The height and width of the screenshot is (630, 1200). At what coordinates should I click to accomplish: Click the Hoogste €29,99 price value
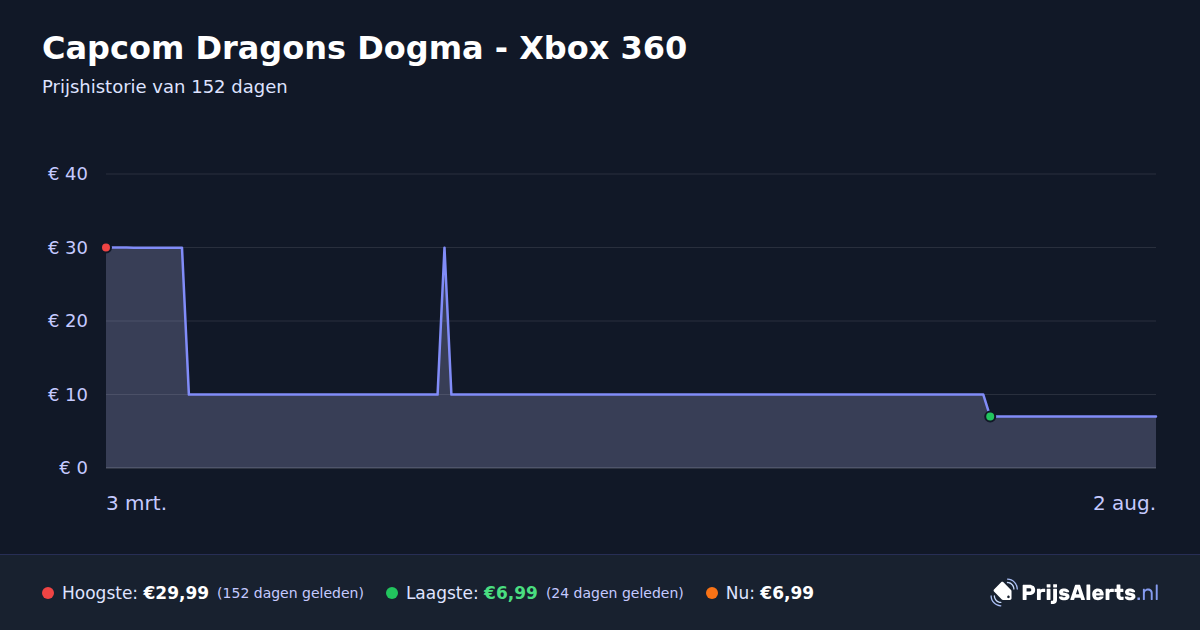click(x=176, y=593)
